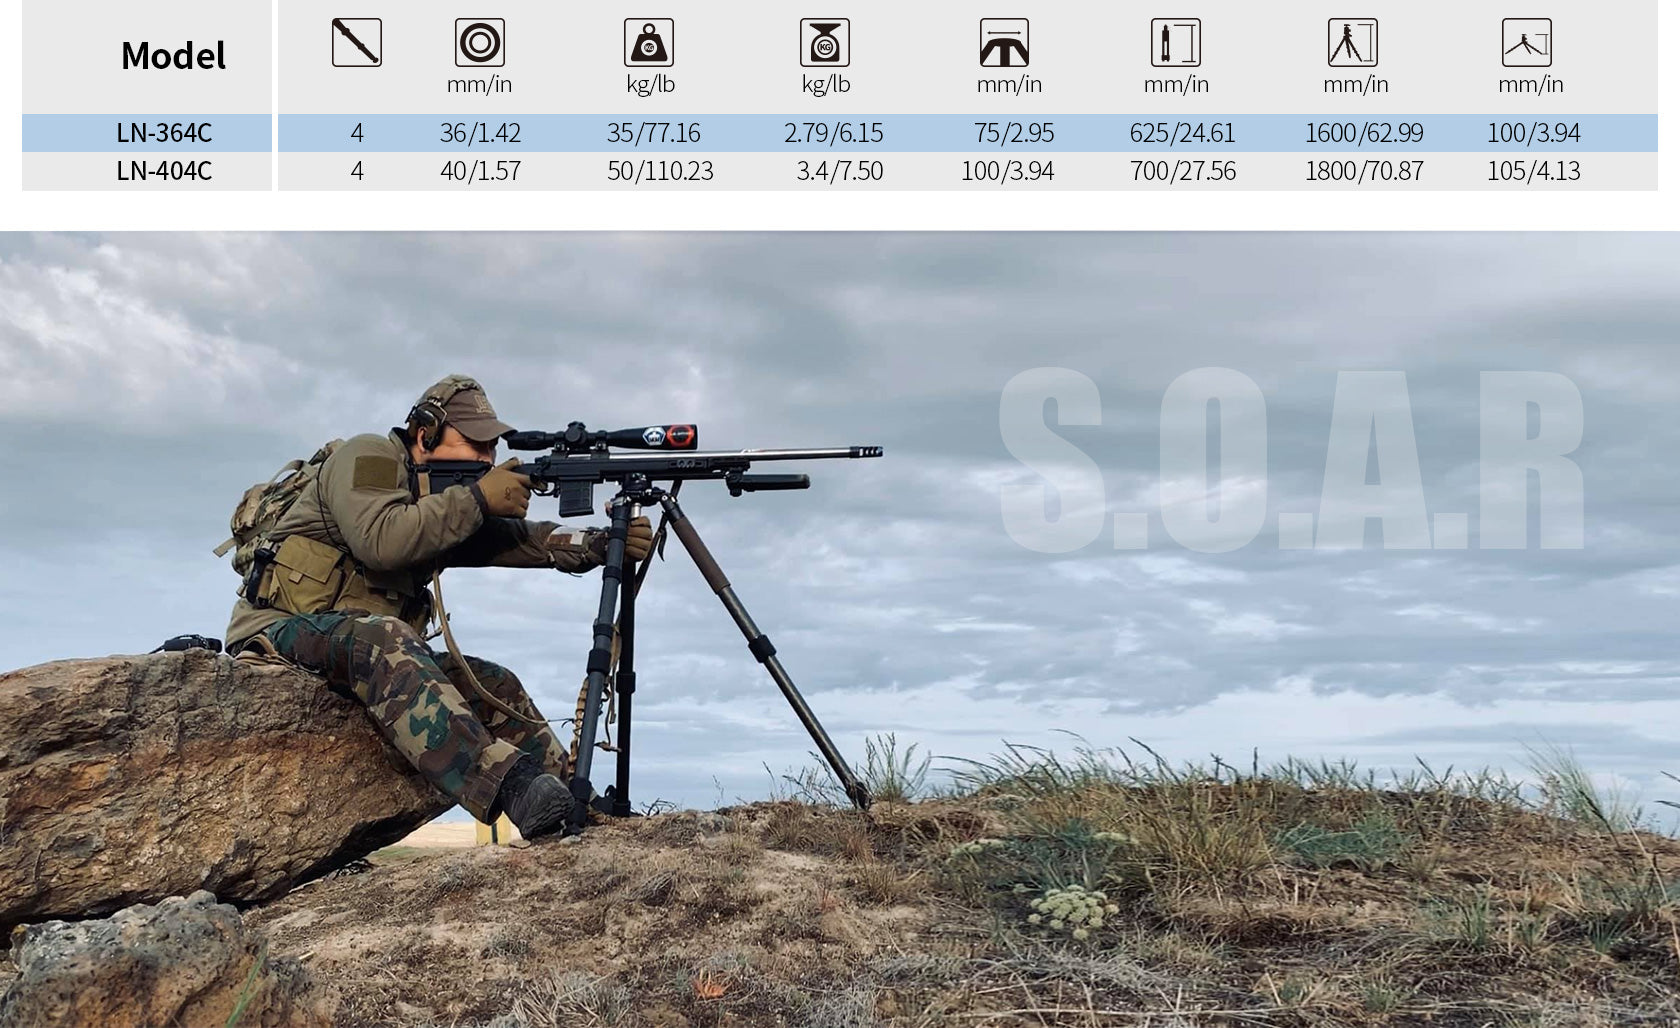Click the leg sections icon
This screenshot has width=1680, height=1028.
click(x=356, y=43)
